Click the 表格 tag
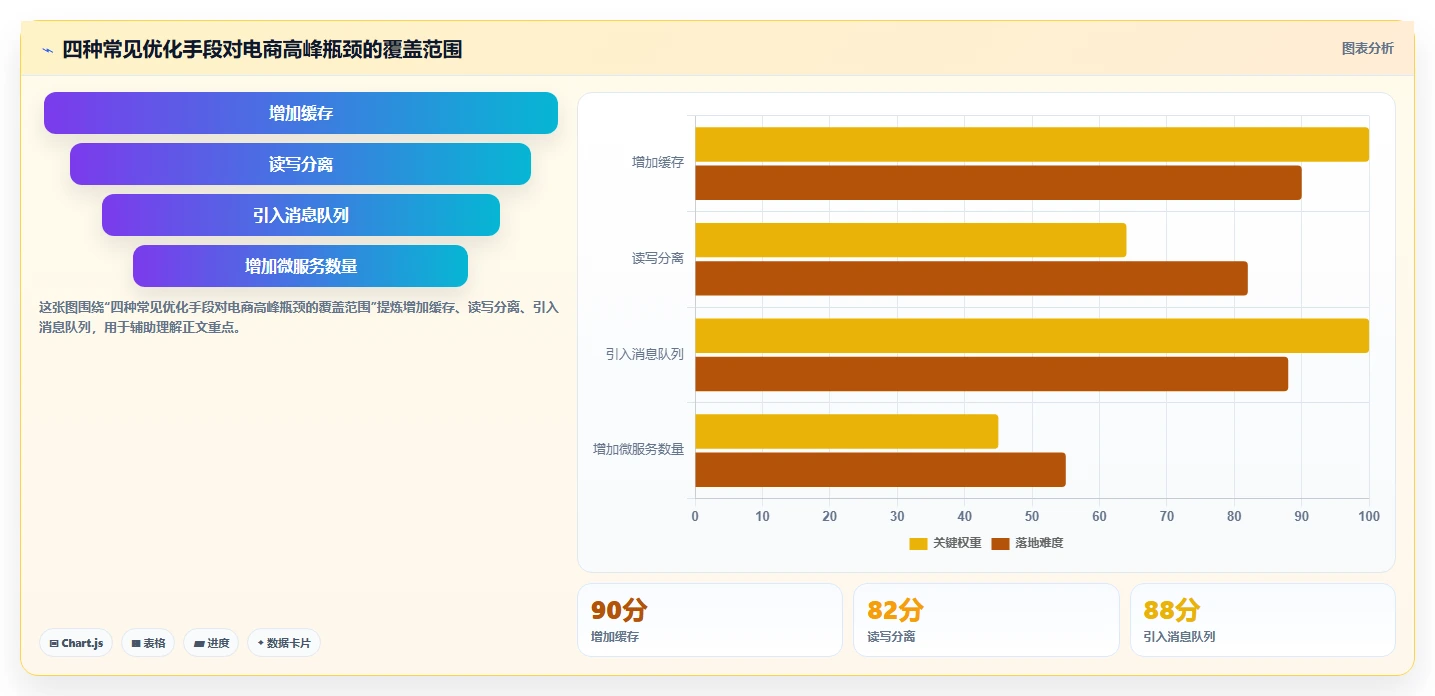The width and height of the screenshot is (1435, 696). tap(148, 643)
